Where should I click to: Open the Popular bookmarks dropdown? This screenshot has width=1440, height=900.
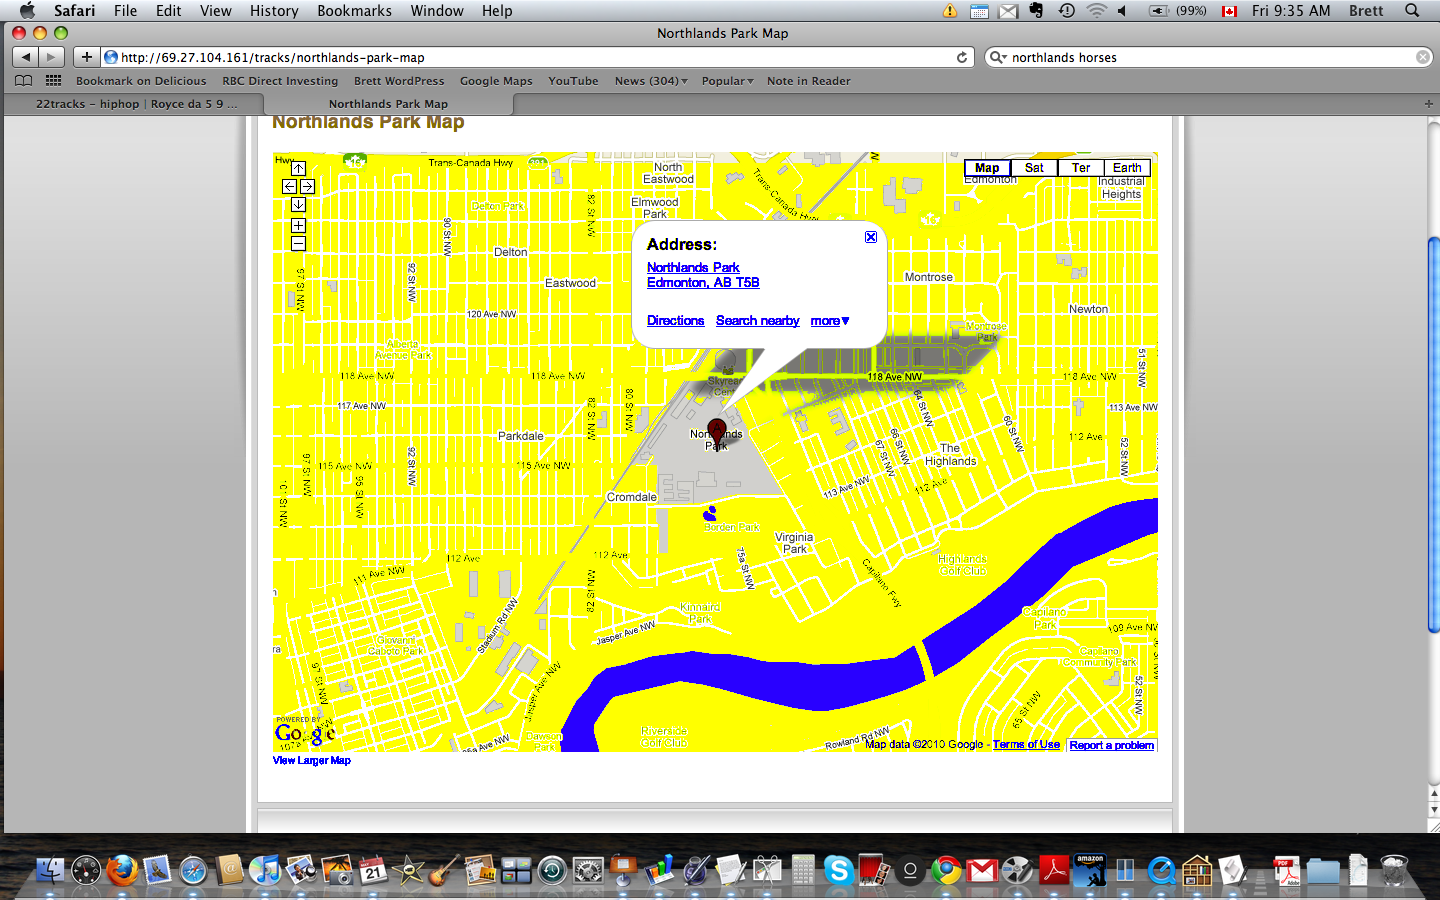(727, 81)
